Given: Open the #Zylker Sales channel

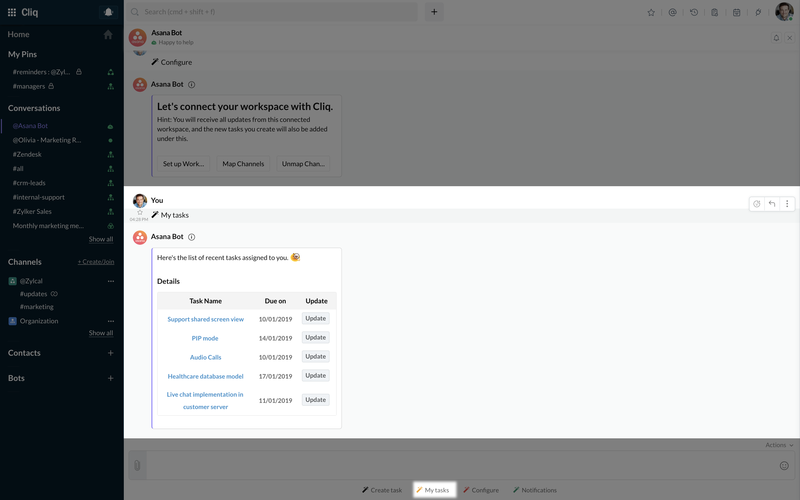Looking at the screenshot, I should (32, 211).
